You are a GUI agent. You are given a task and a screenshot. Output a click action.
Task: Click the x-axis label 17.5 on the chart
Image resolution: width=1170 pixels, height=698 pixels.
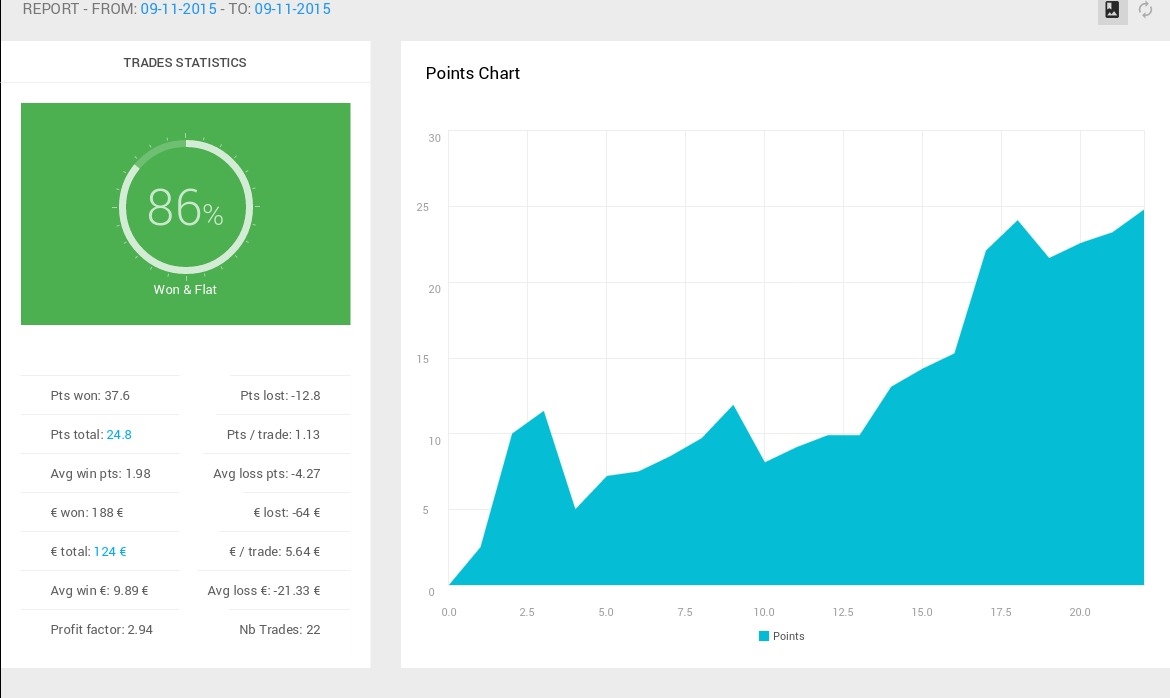pos(1001,612)
